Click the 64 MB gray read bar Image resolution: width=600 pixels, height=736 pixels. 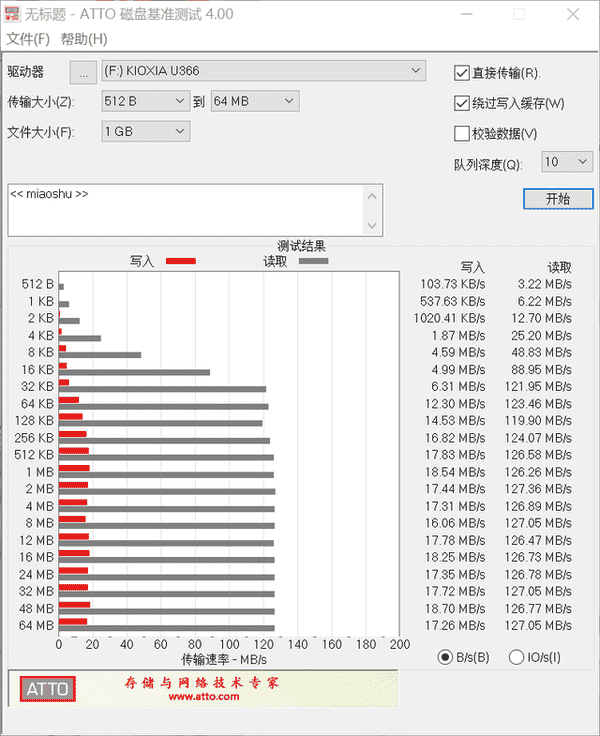167,628
